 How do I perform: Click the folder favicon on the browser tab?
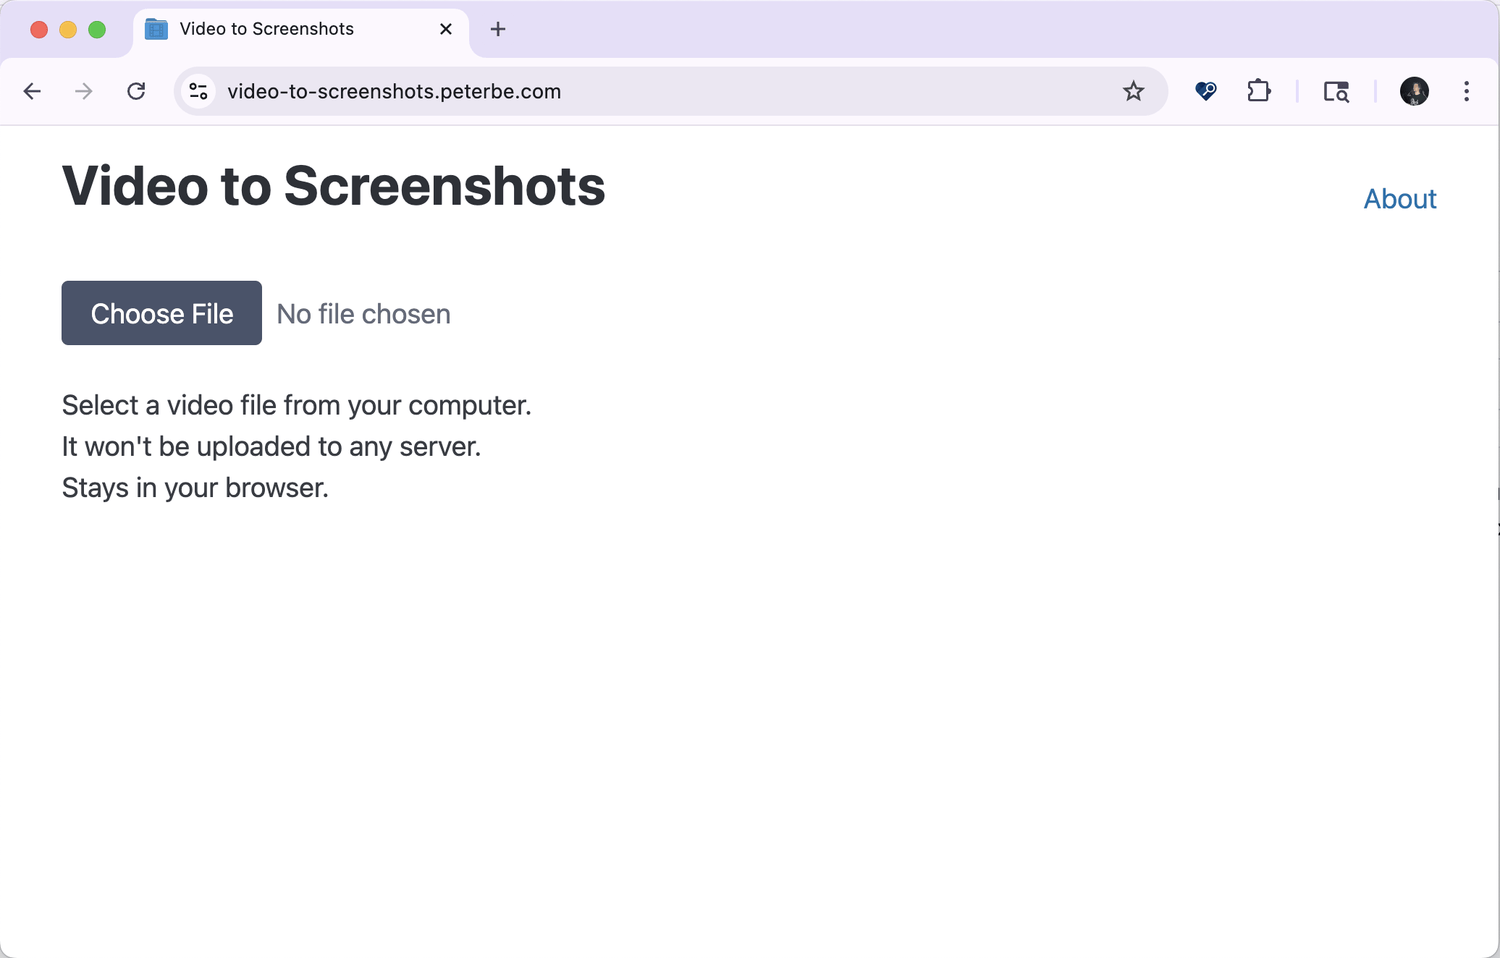tap(155, 29)
